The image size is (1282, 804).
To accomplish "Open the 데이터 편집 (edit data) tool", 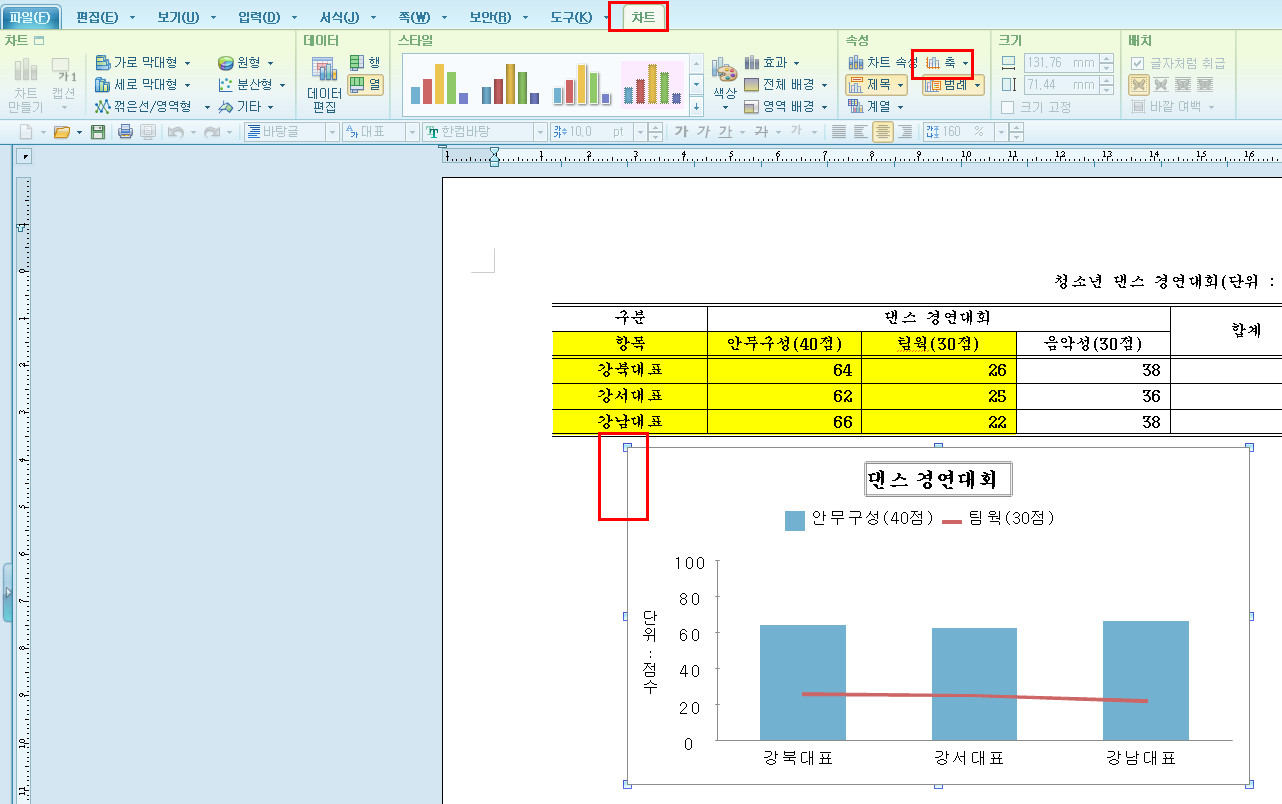I will [x=323, y=83].
